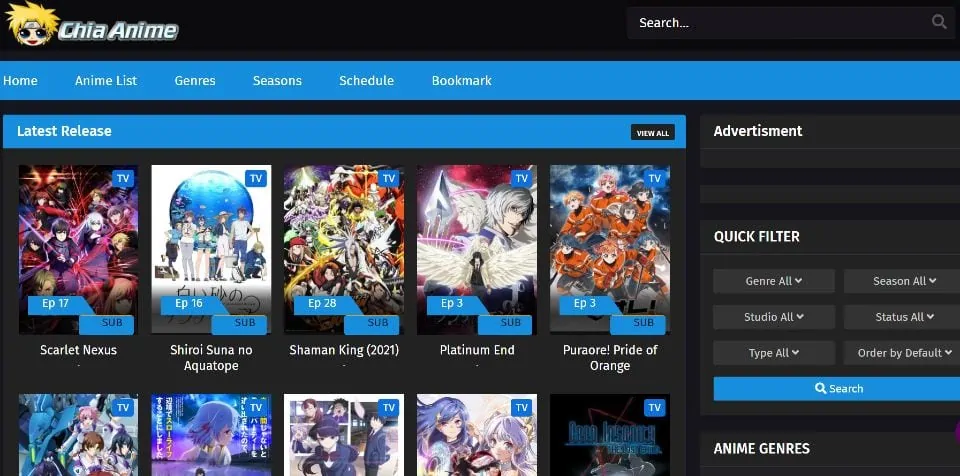Open the Season All dropdown
The height and width of the screenshot is (476, 960).
tap(904, 281)
